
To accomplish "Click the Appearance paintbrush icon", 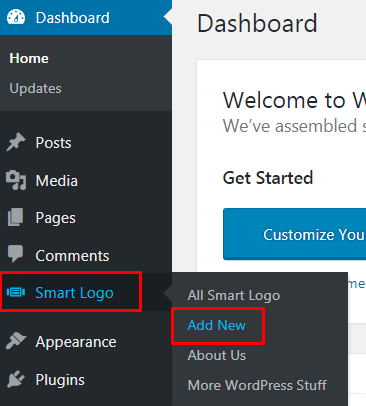I will [x=16, y=341].
